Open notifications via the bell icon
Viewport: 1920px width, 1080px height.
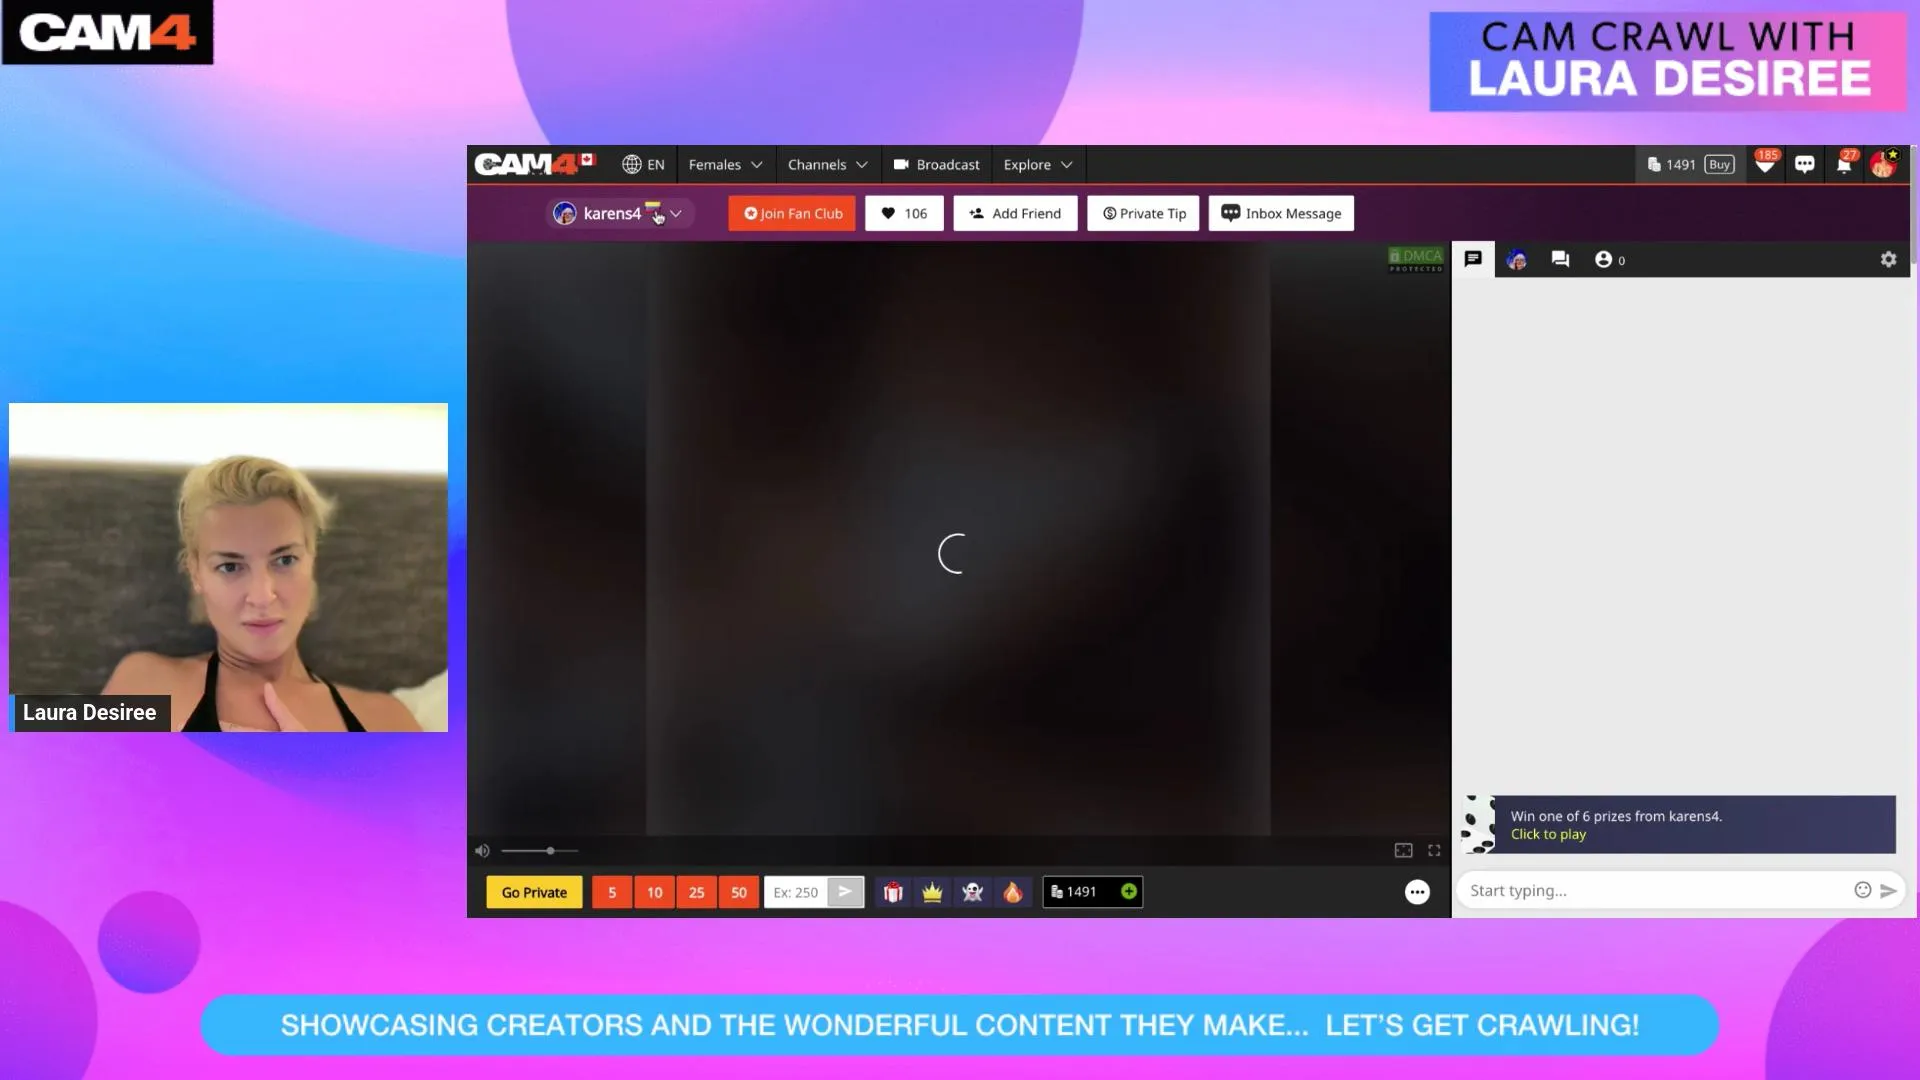click(1844, 164)
